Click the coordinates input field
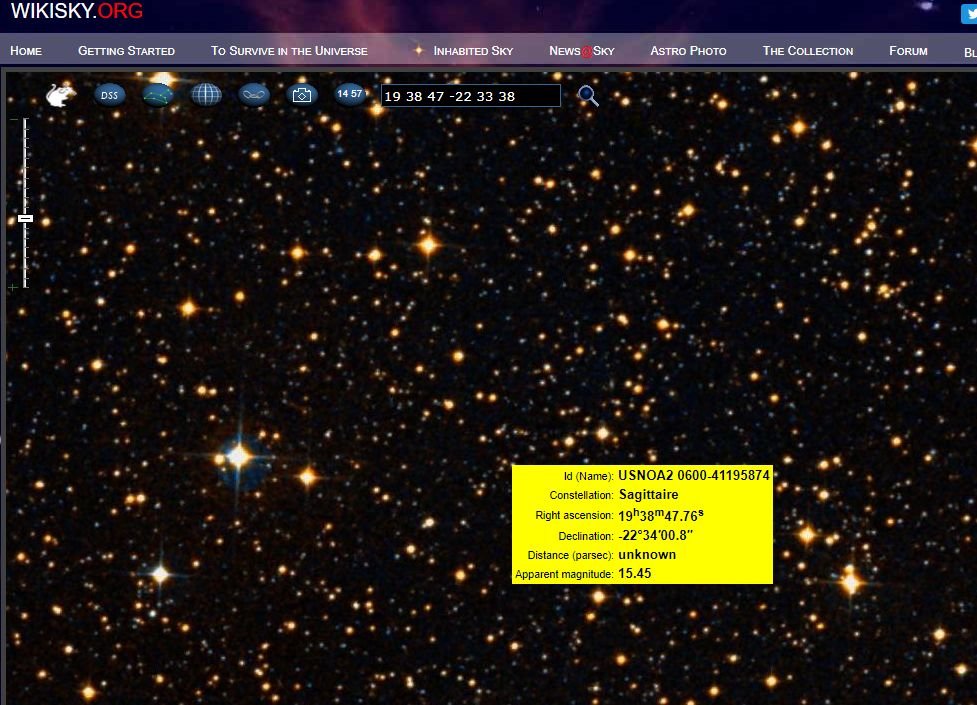This screenshot has width=977, height=705. click(470, 95)
